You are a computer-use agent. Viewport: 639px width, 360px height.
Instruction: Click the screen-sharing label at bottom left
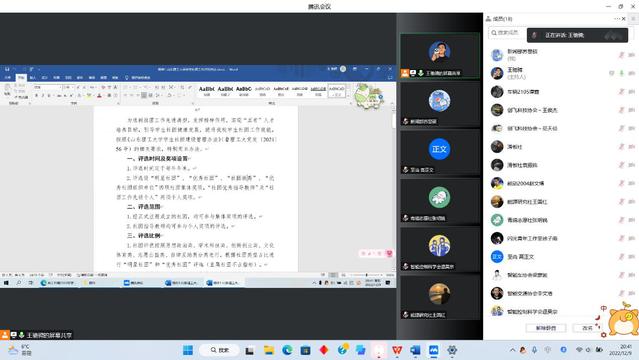click(37, 335)
